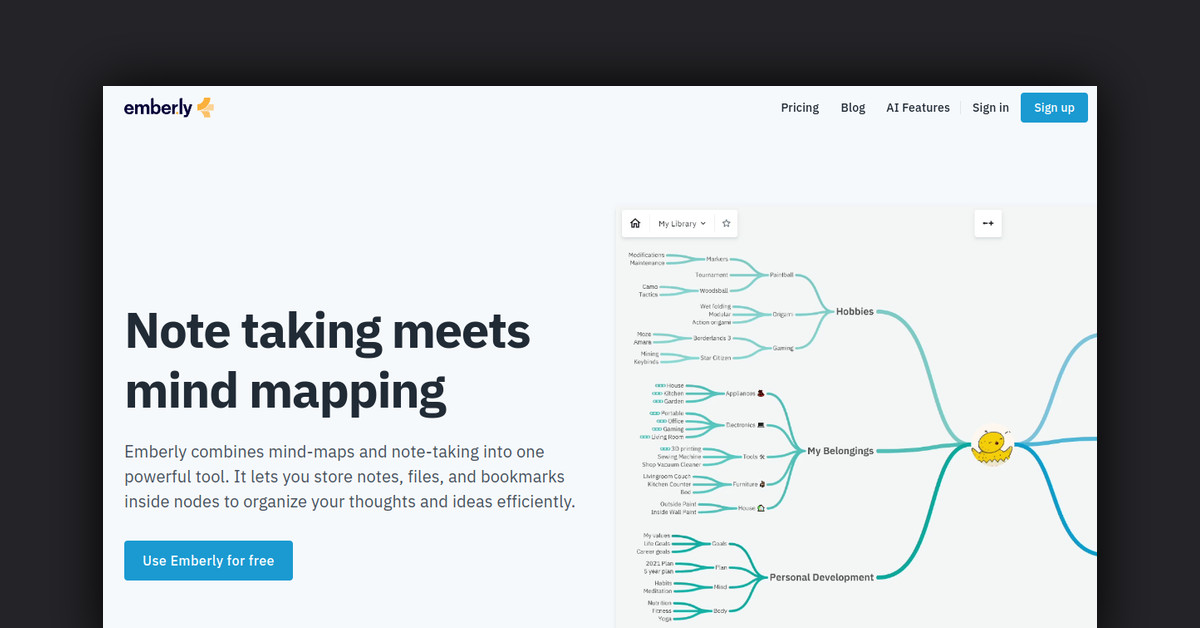
Task: Select the yellow chick center node
Action: 991,446
